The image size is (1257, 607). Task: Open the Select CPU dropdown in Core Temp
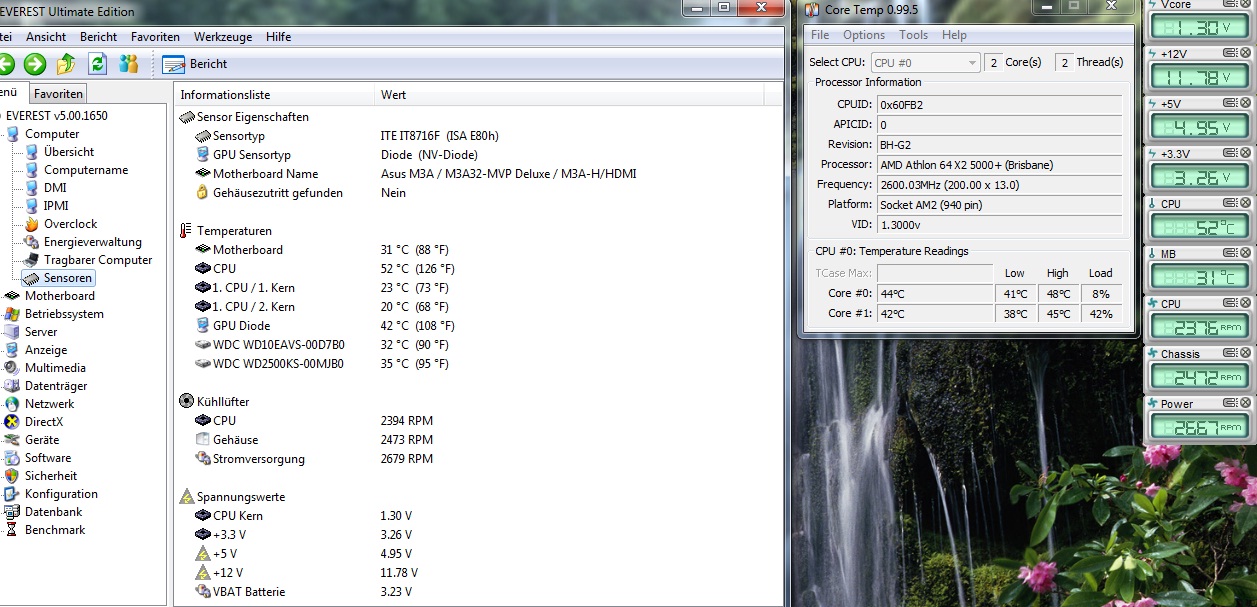[x=925, y=63]
